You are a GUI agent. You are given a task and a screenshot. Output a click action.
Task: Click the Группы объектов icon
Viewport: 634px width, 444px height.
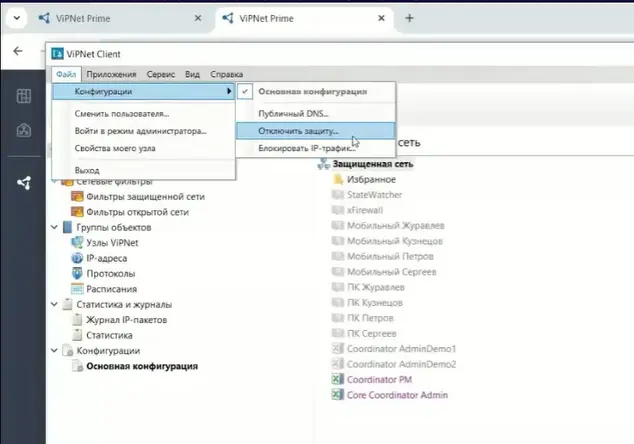(68, 227)
